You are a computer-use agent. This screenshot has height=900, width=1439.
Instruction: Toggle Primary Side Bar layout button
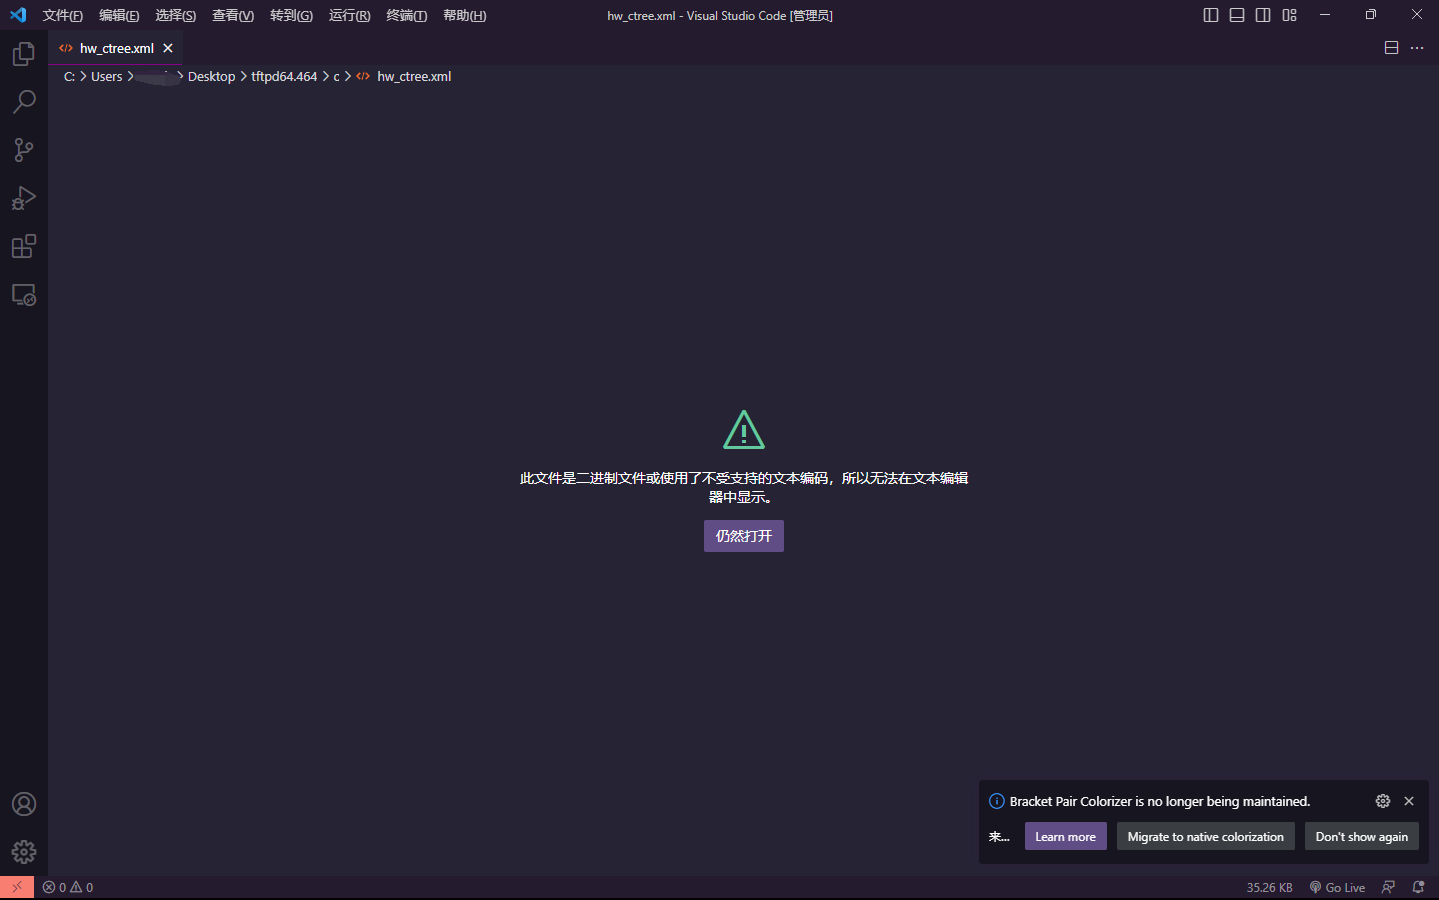click(x=1211, y=15)
